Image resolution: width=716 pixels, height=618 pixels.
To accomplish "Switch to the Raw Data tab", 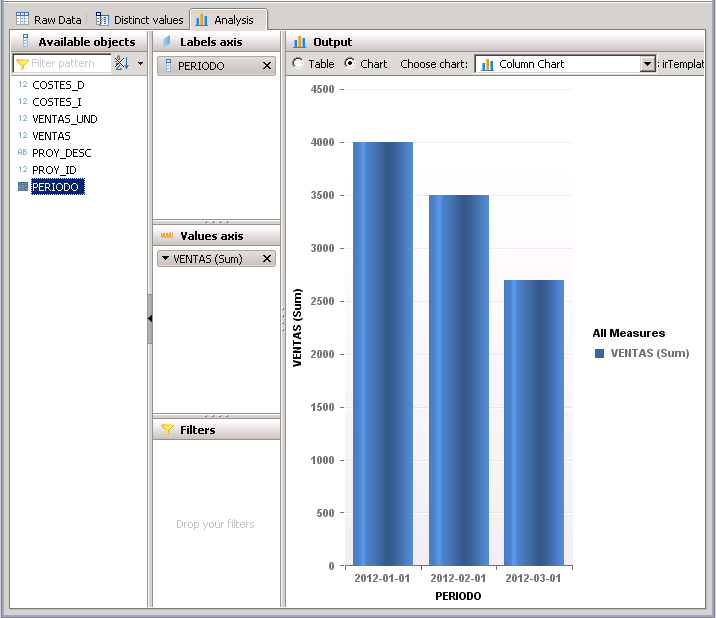I will point(48,19).
